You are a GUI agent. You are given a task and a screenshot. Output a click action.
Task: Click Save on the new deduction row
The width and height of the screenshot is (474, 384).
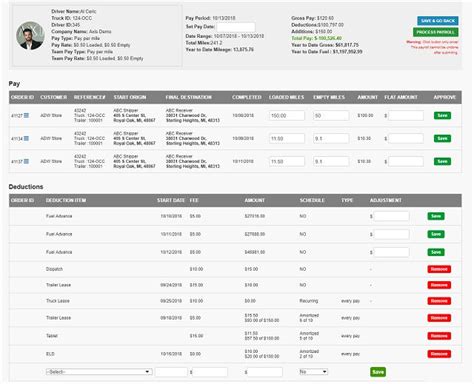point(378,372)
